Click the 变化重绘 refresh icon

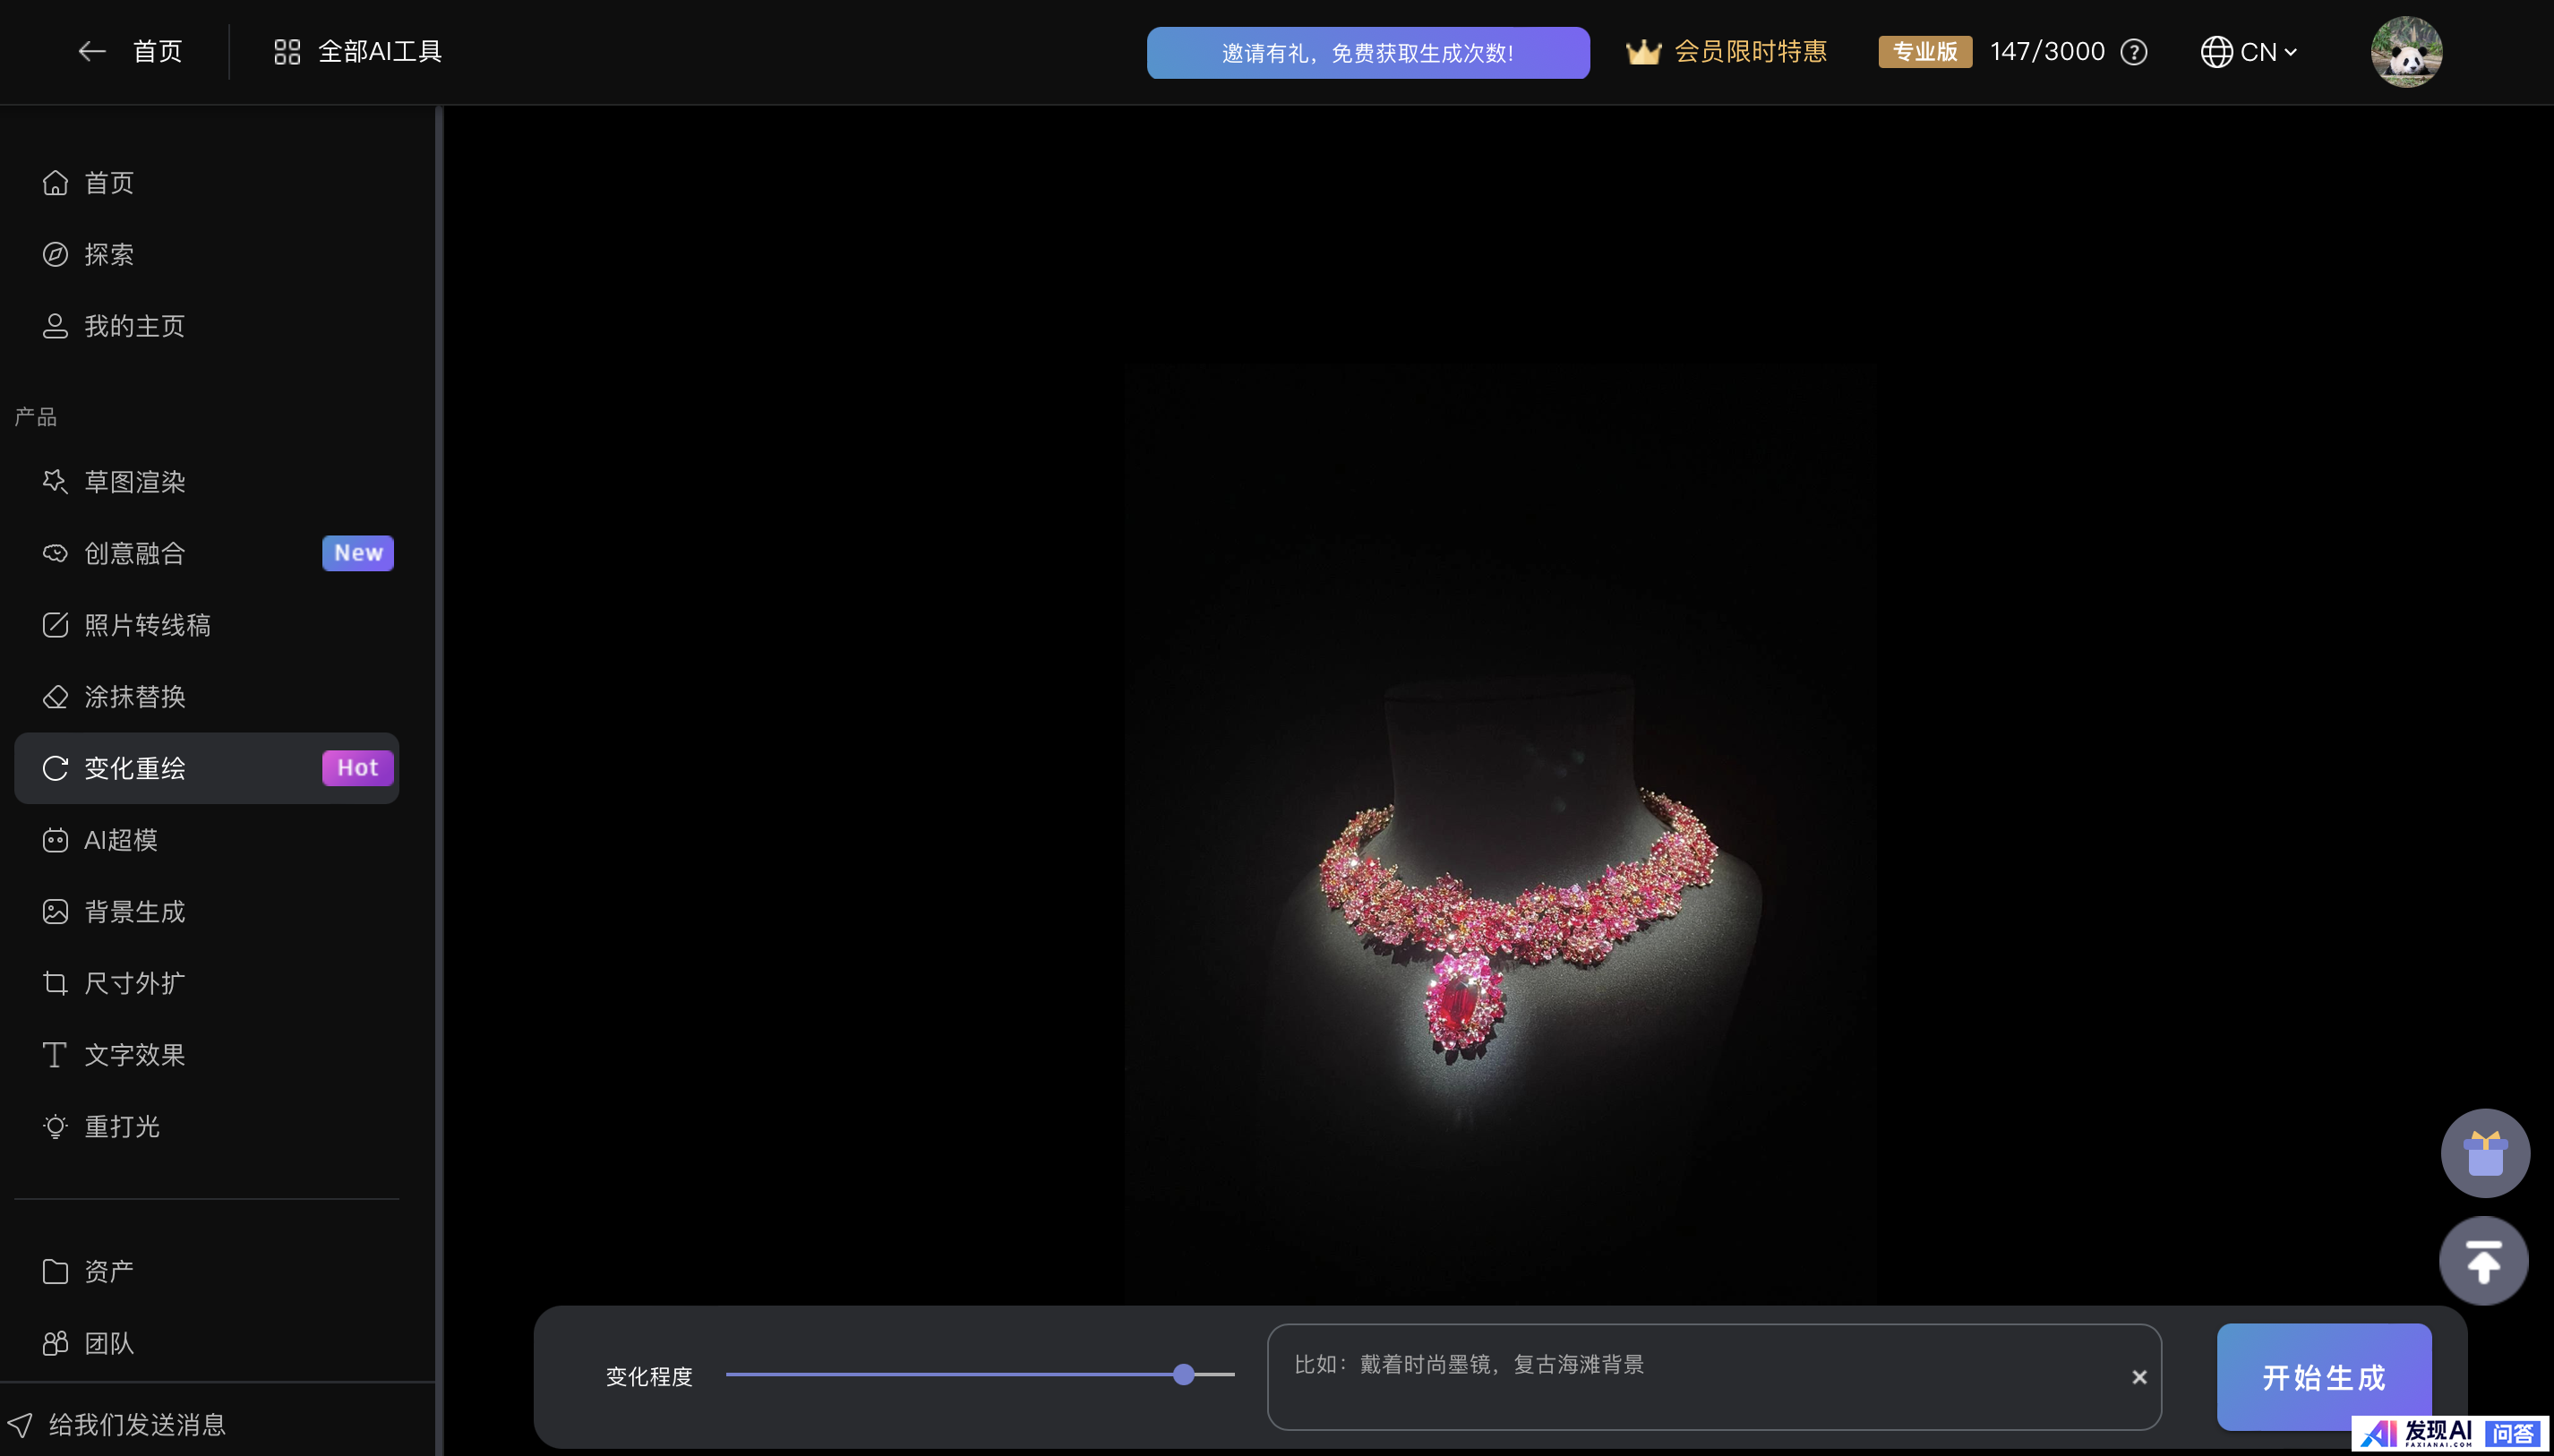click(x=55, y=768)
